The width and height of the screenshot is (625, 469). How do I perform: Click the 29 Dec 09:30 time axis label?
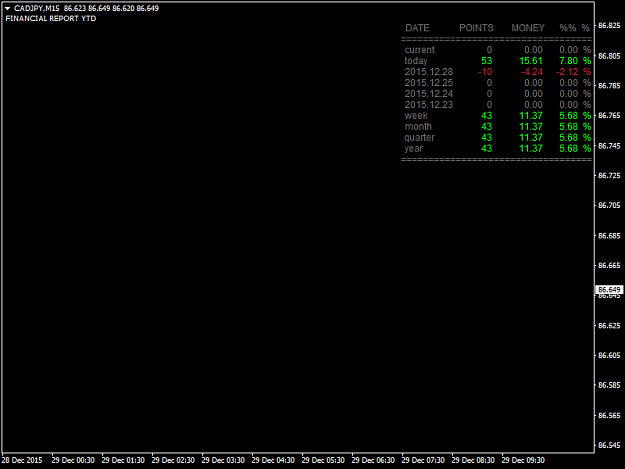pos(523,460)
